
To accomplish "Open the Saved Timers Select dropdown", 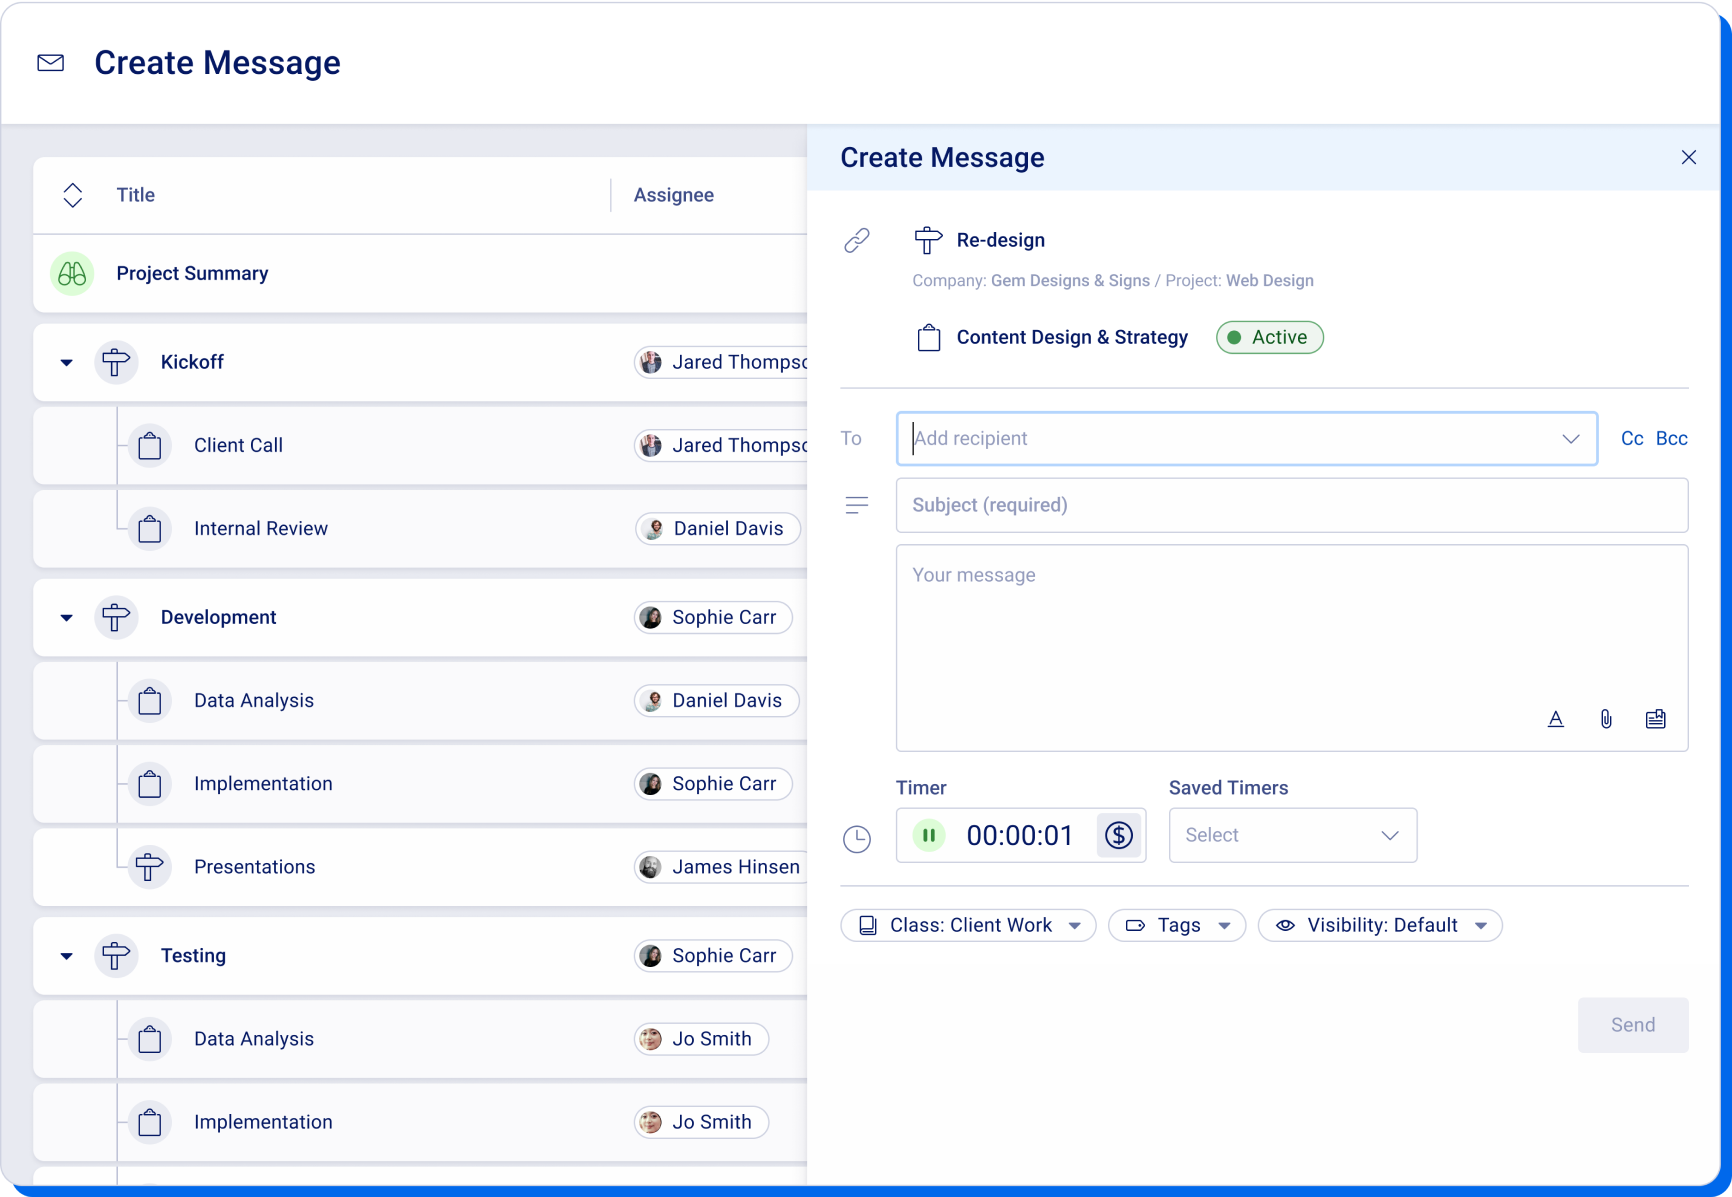I will pos(1292,835).
